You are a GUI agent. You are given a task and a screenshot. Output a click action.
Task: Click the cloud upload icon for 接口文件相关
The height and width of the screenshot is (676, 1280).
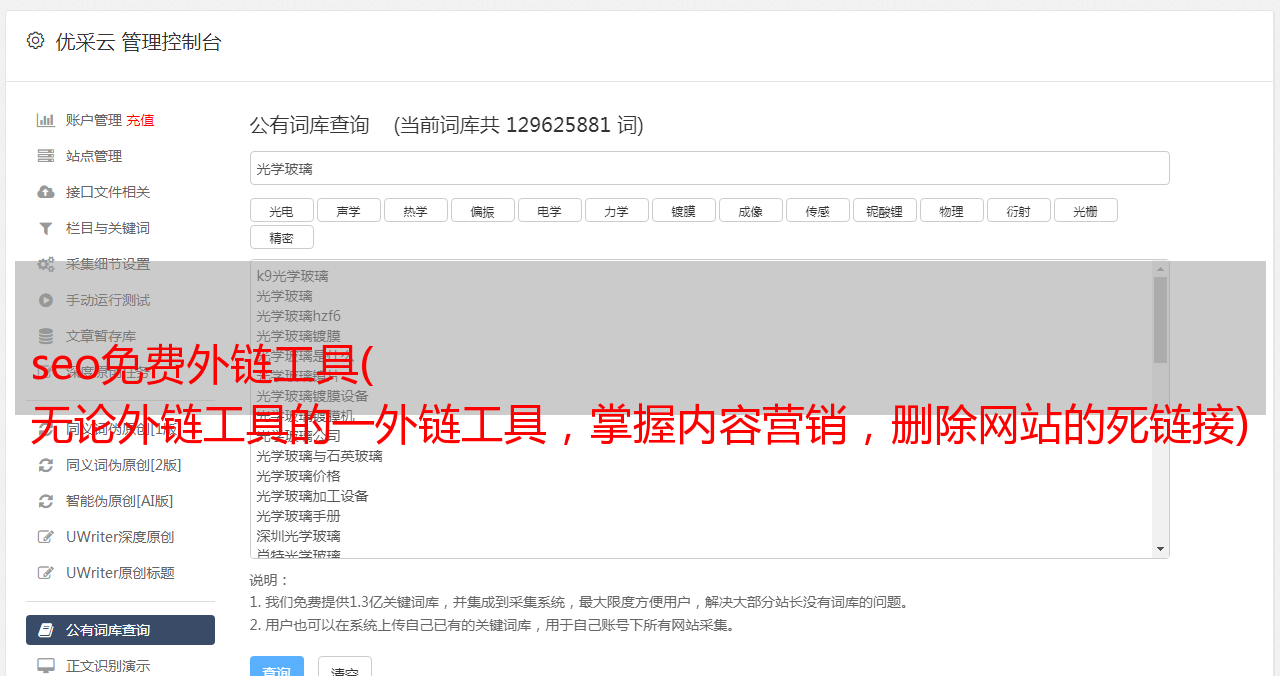[x=46, y=192]
